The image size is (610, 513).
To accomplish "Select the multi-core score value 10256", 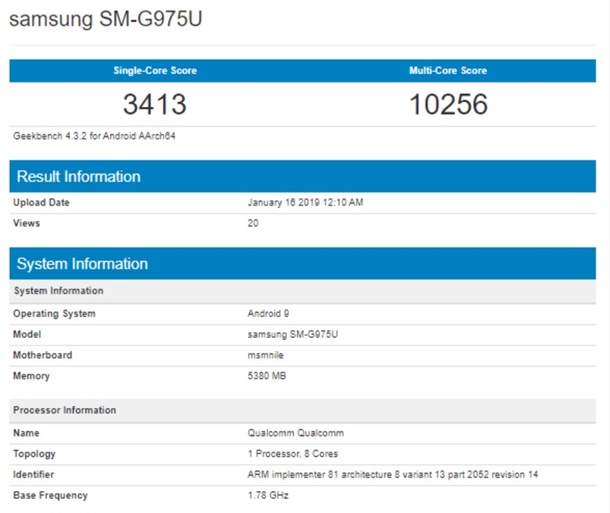I will (x=447, y=104).
